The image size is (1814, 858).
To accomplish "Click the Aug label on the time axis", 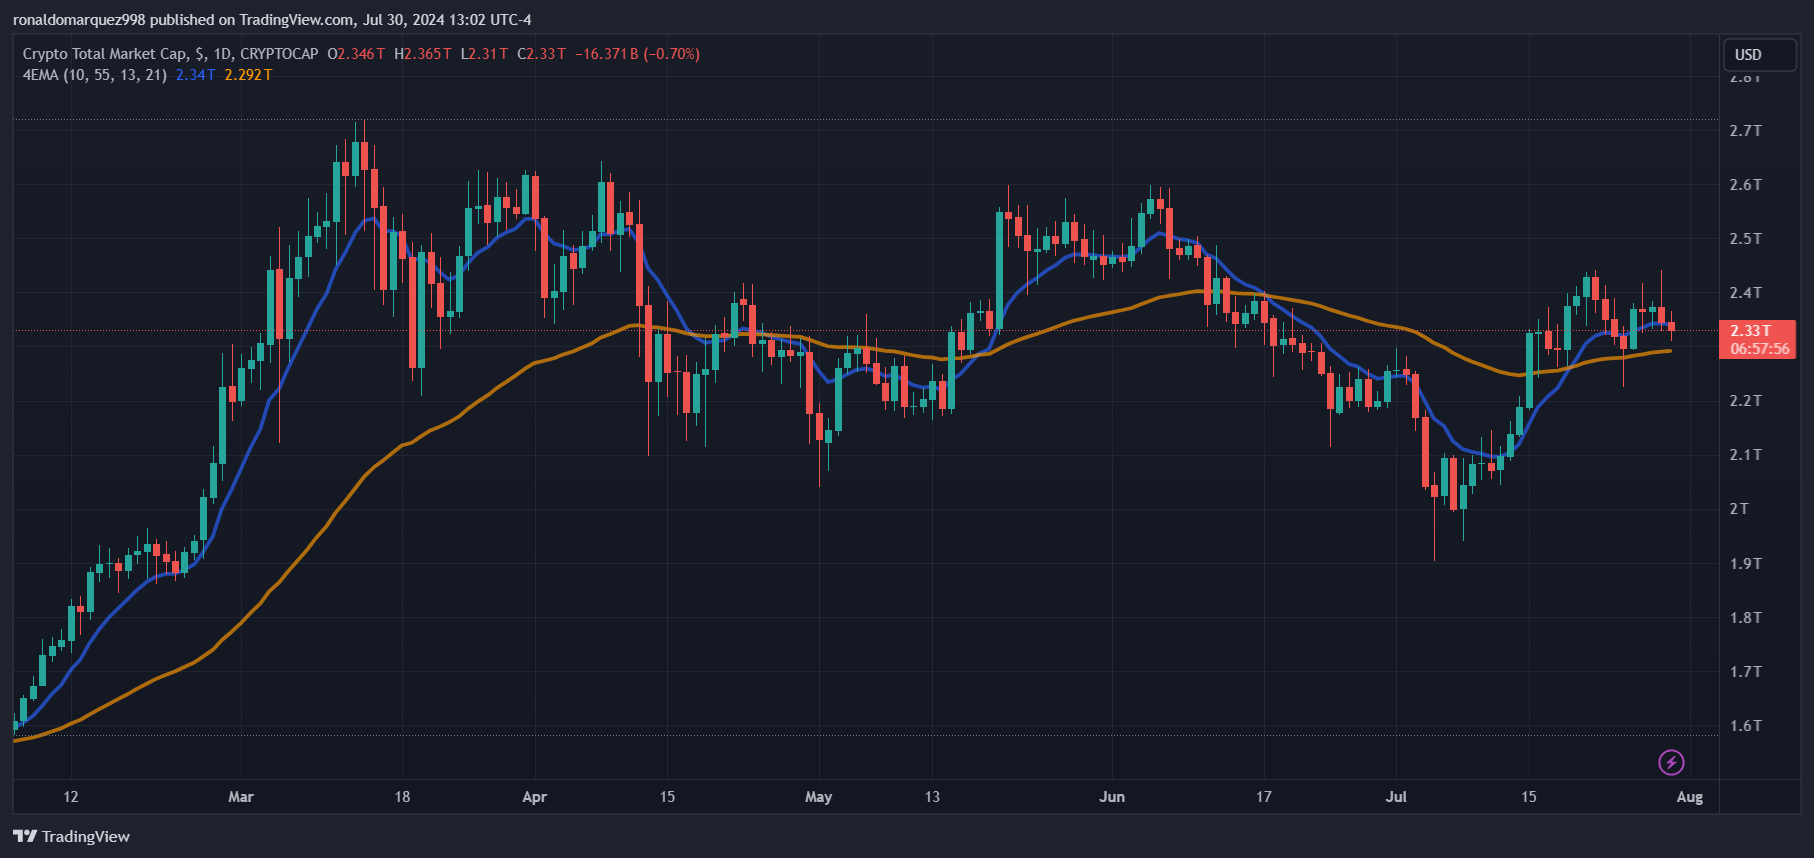I will 1690,797.
